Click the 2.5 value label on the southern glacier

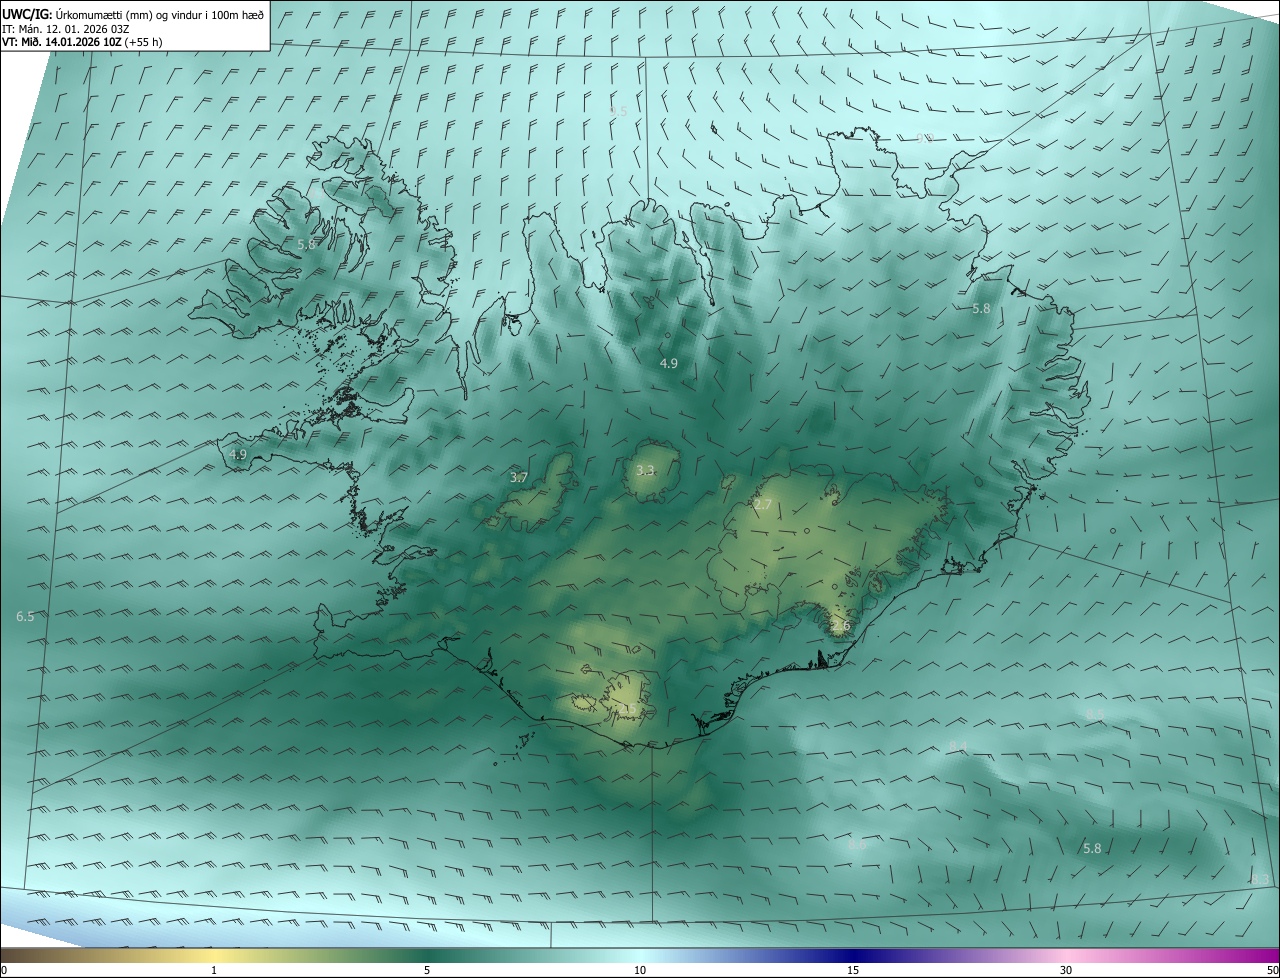627,709
